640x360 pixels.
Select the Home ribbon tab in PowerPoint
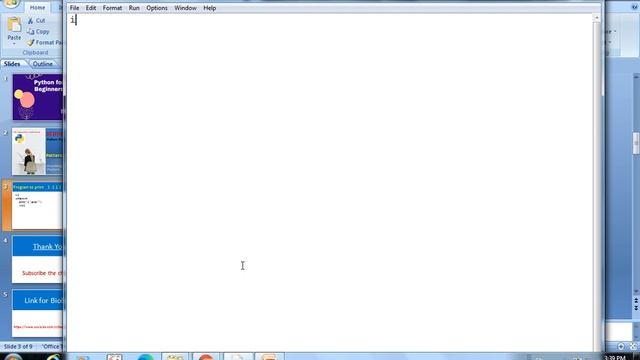(x=37, y=8)
